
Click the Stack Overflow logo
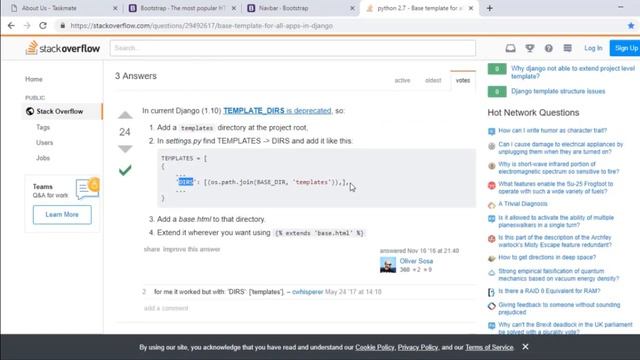click(x=62, y=48)
